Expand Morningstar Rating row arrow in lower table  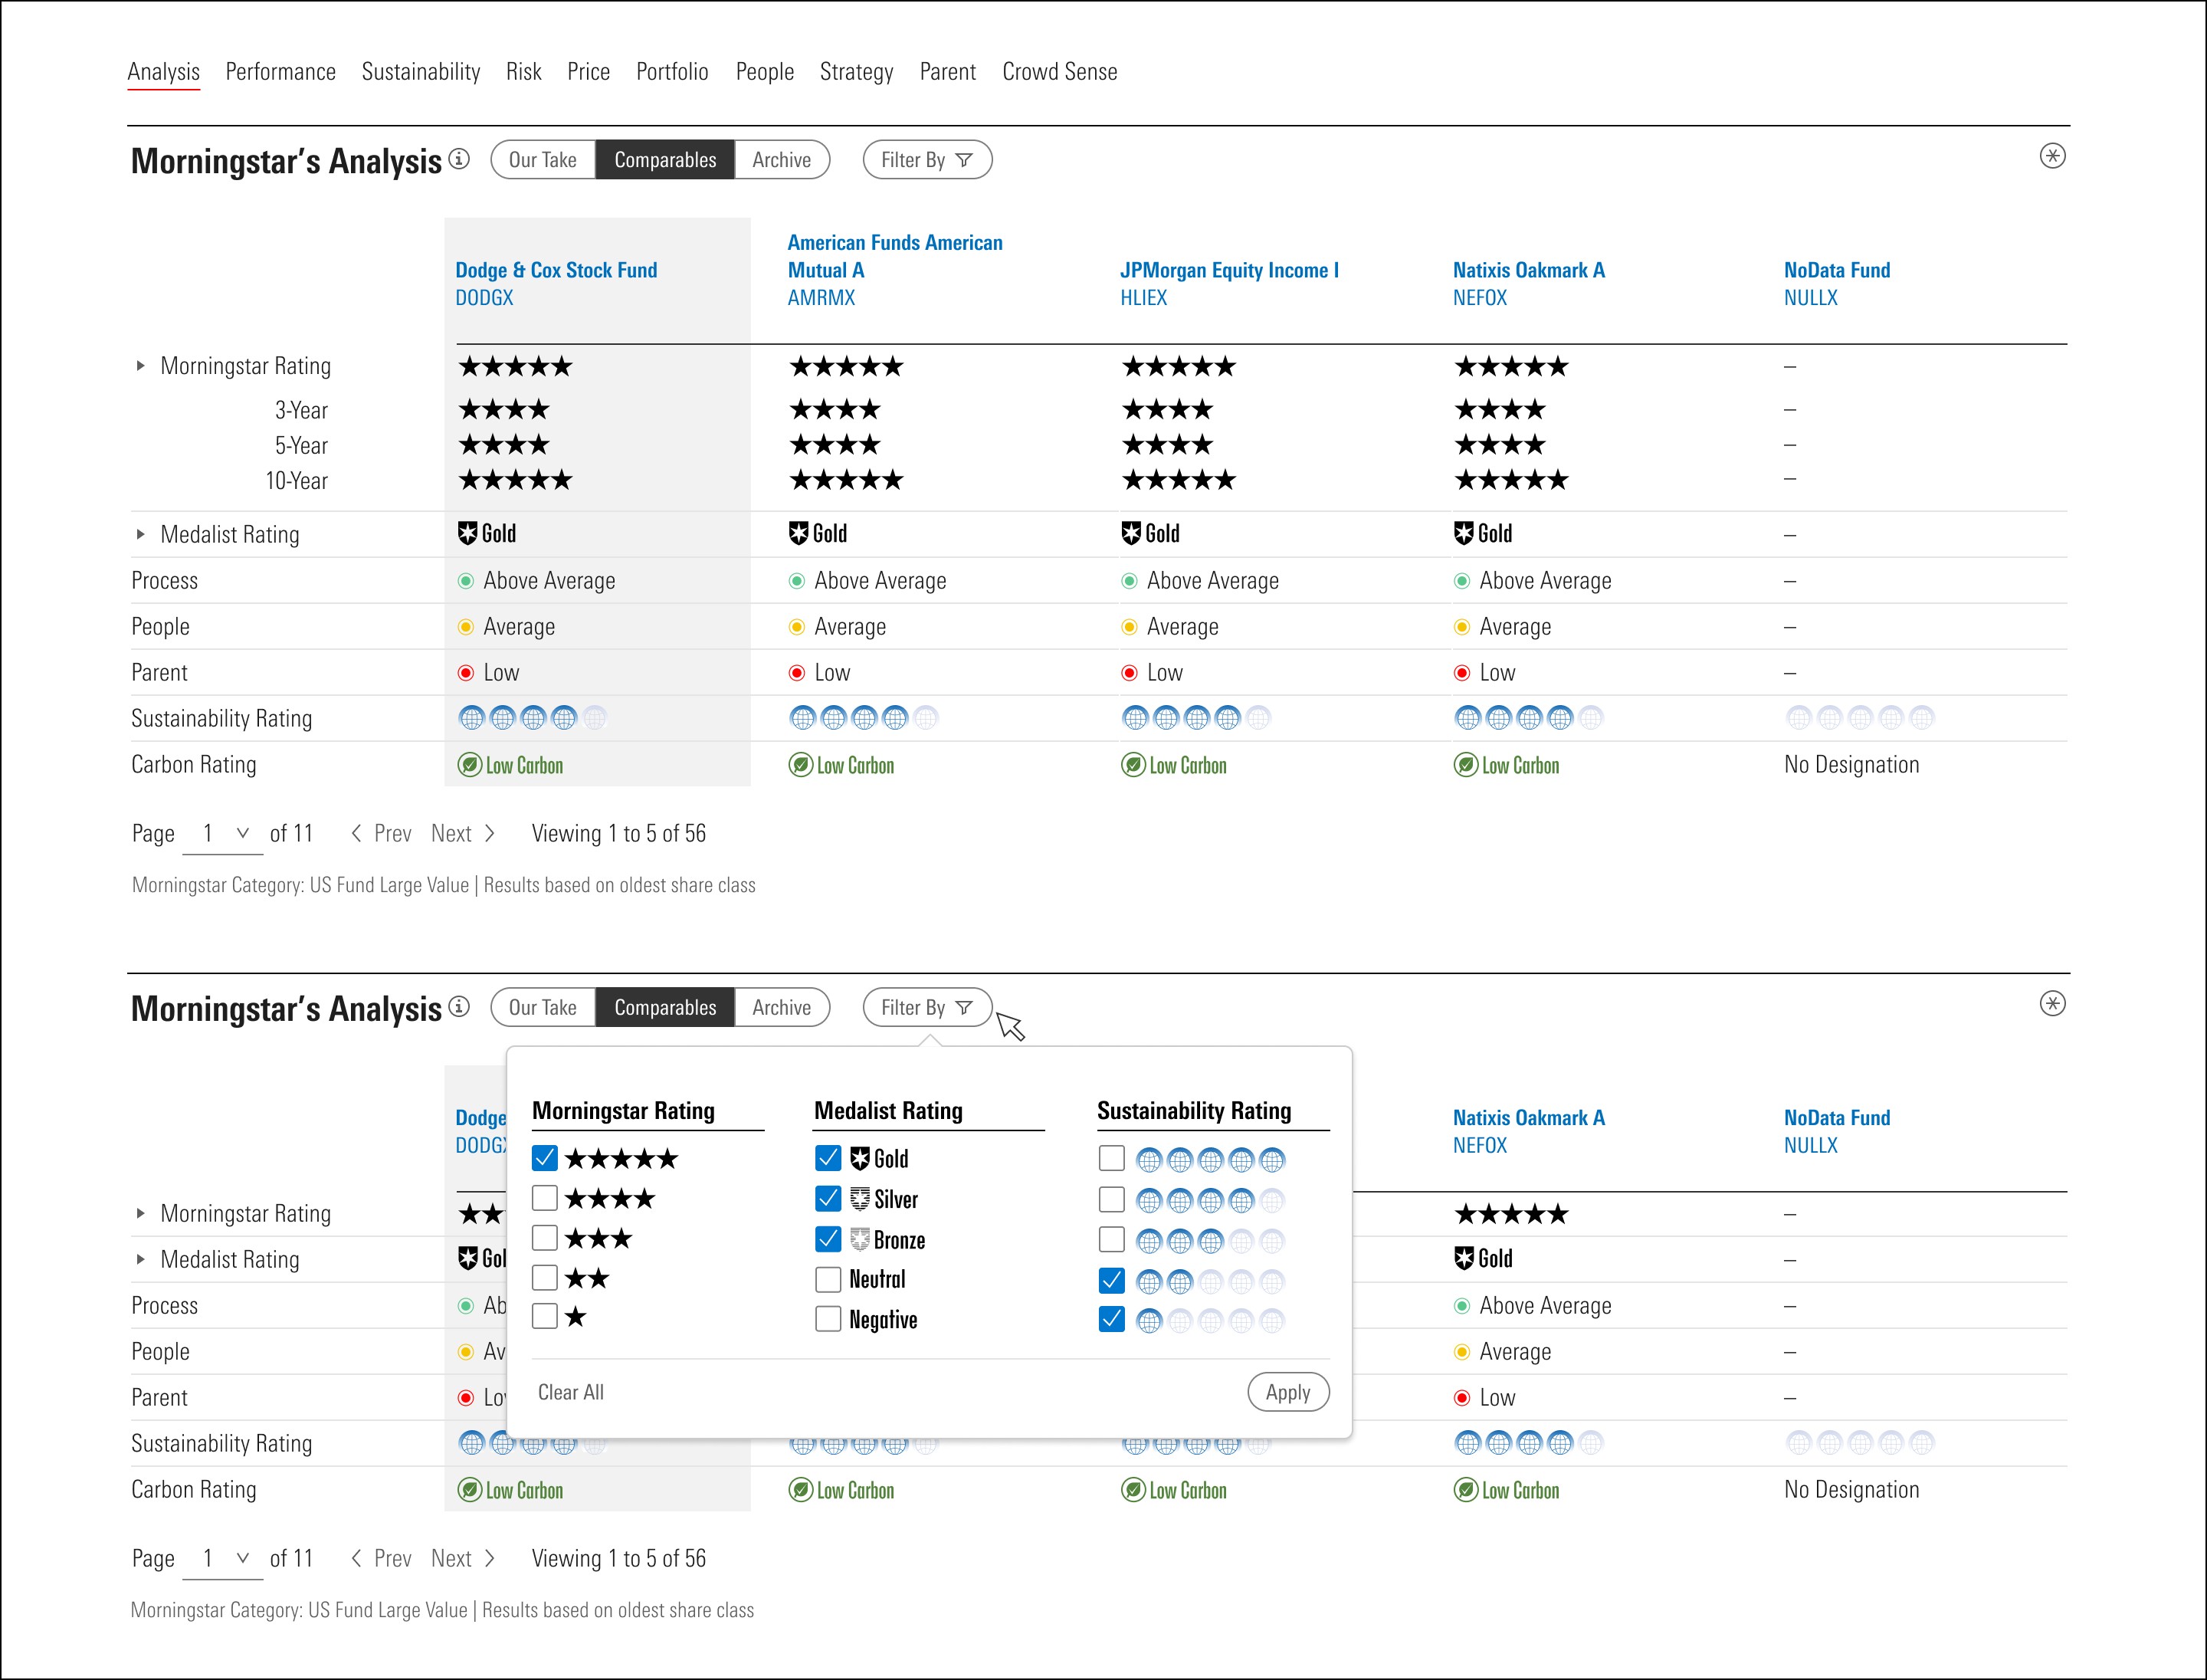[140, 1213]
